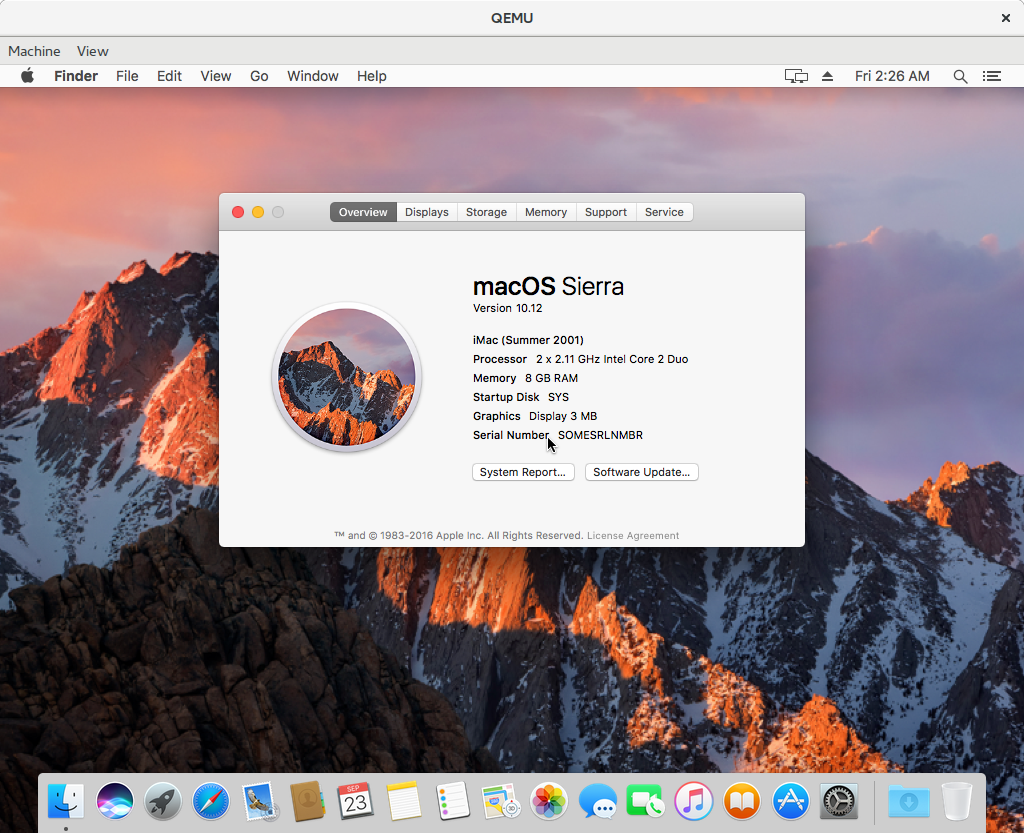Open the License Agreement link
Viewport: 1024px width, 833px height.
click(633, 536)
